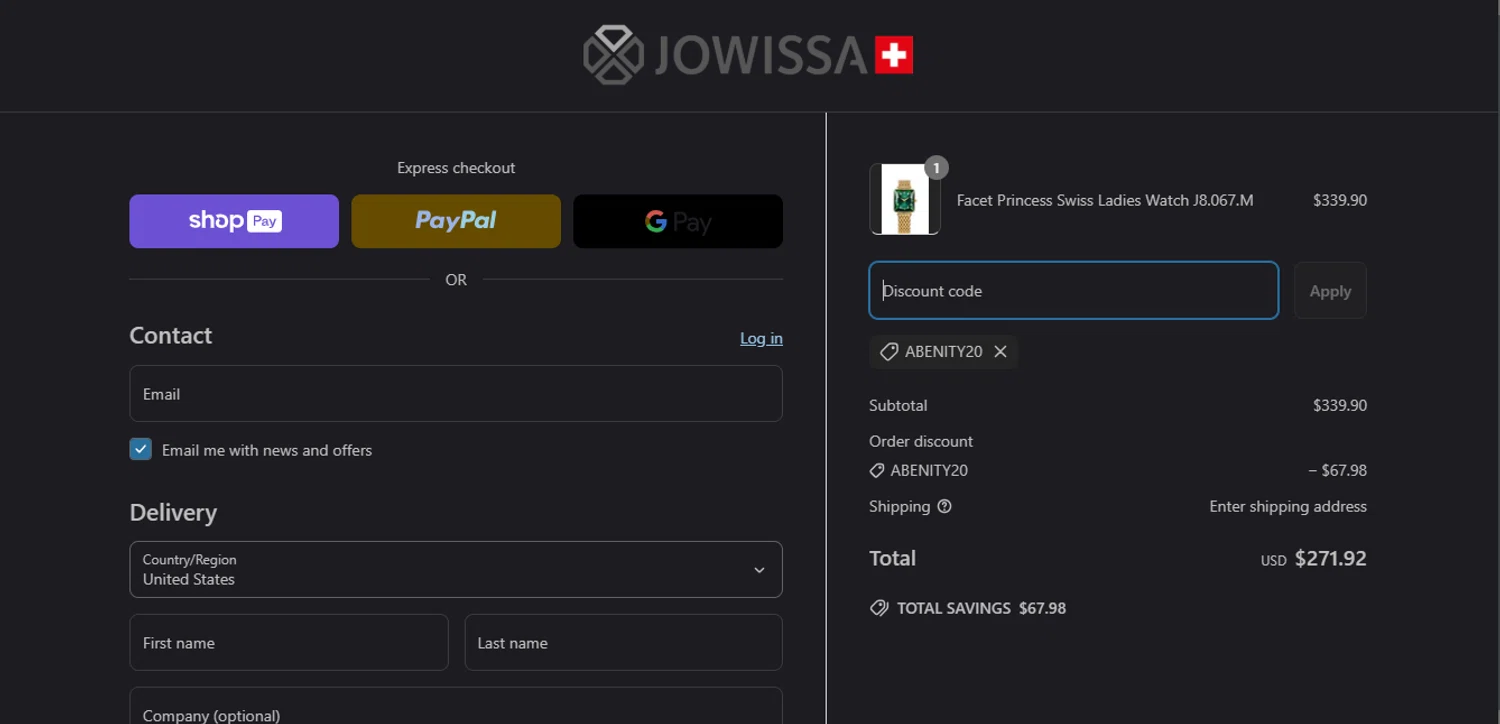
Task: Click the quantity badge on product thumbnail
Action: click(x=936, y=168)
